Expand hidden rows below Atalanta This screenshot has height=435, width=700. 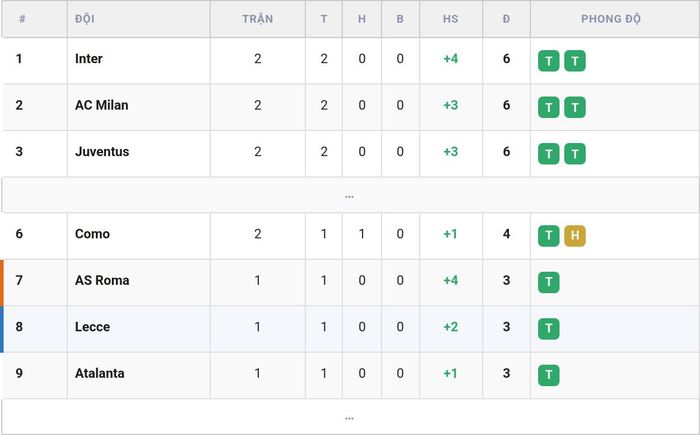click(x=350, y=417)
